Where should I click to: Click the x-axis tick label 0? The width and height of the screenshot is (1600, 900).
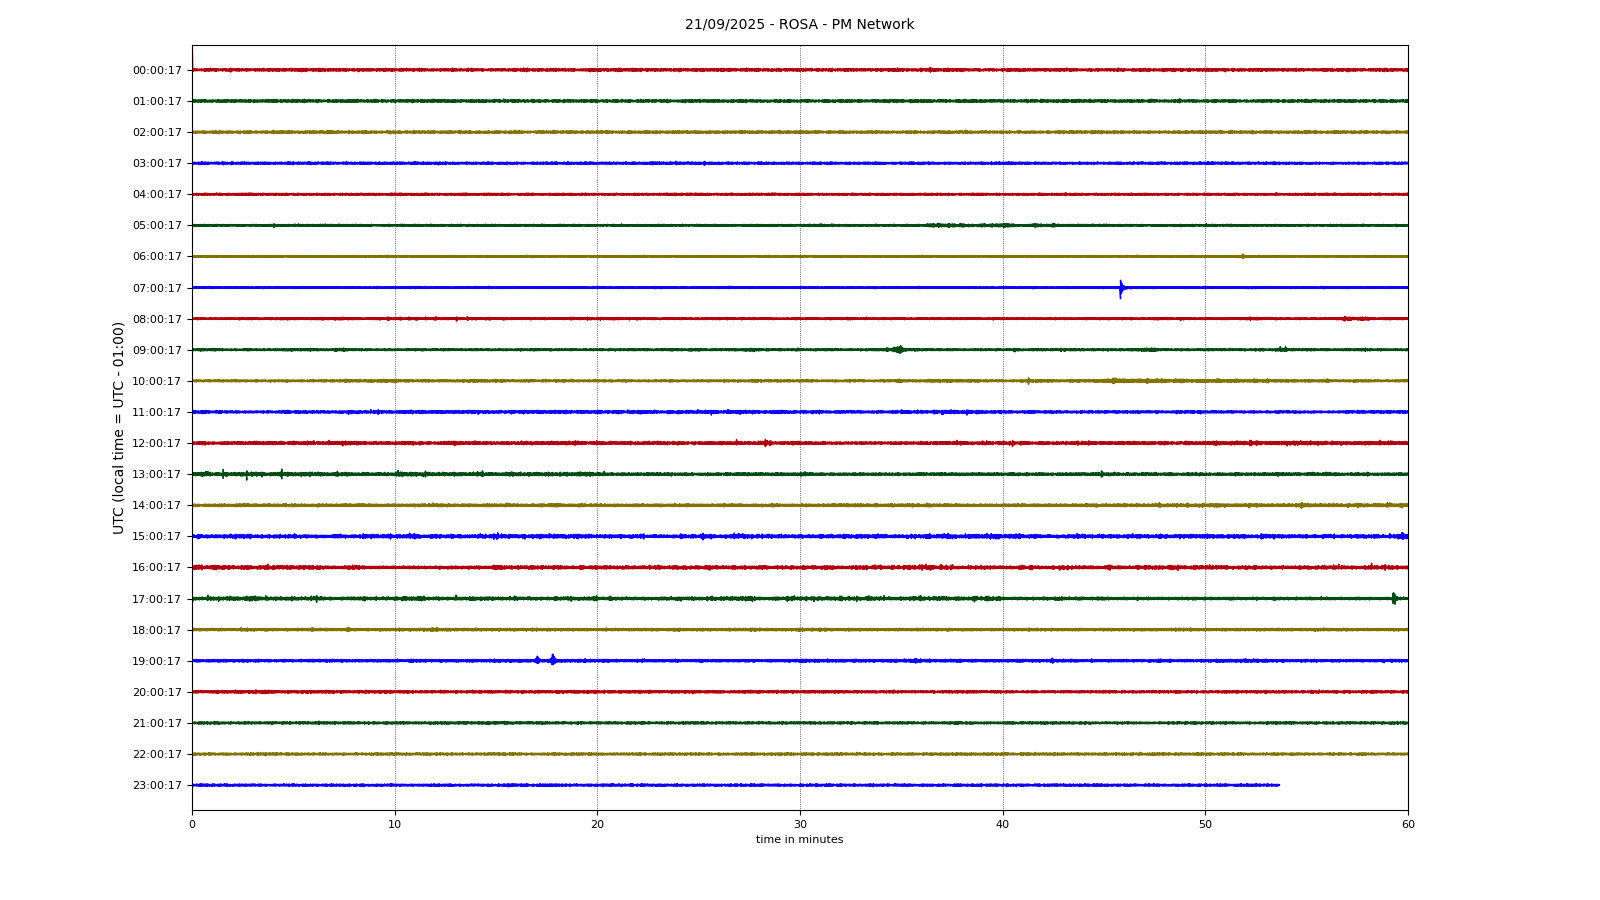192,824
